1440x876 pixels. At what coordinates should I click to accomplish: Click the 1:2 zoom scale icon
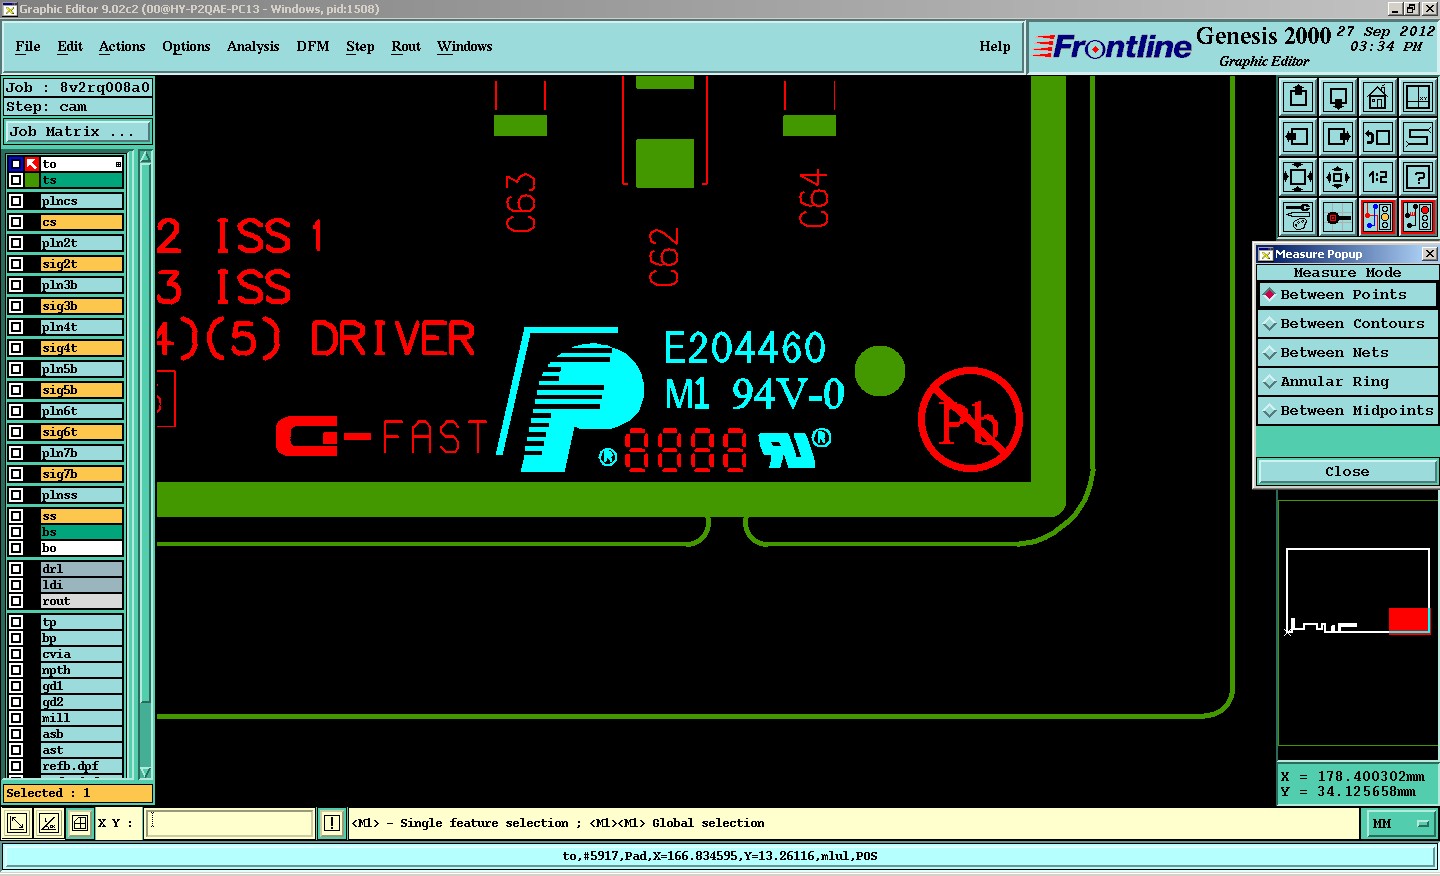1378,177
